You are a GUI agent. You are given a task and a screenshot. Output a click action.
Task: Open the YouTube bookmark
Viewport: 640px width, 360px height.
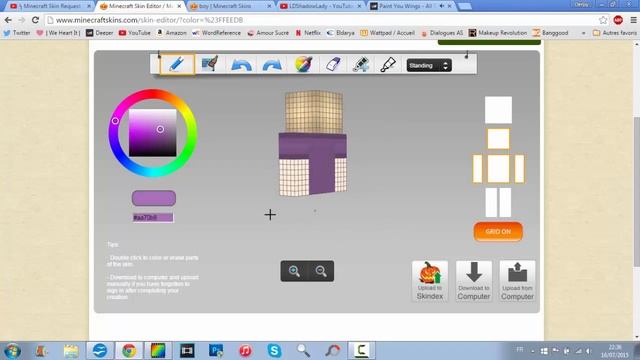point(135,33)
